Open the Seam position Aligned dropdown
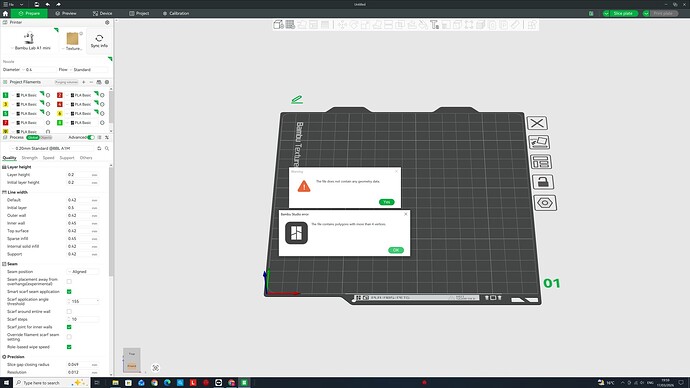The height and width of the screenshot is (388, 690). [x=83, y=272]
